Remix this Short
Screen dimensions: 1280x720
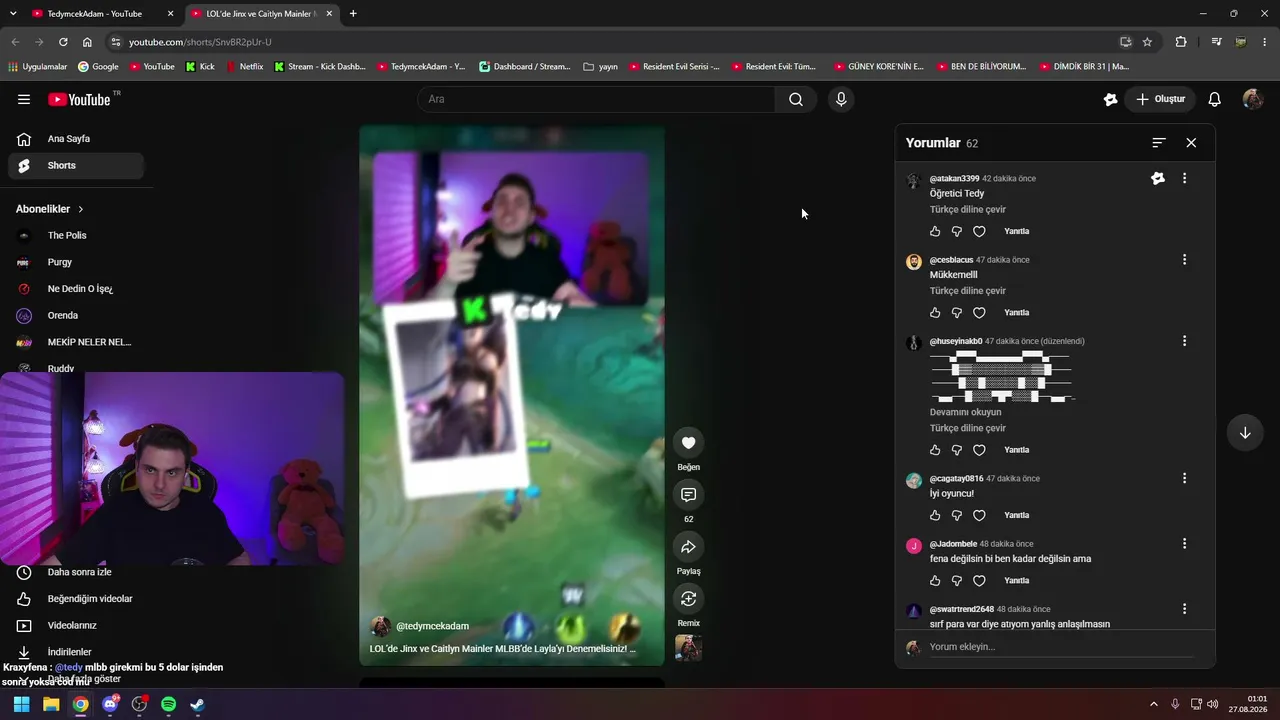688,599
